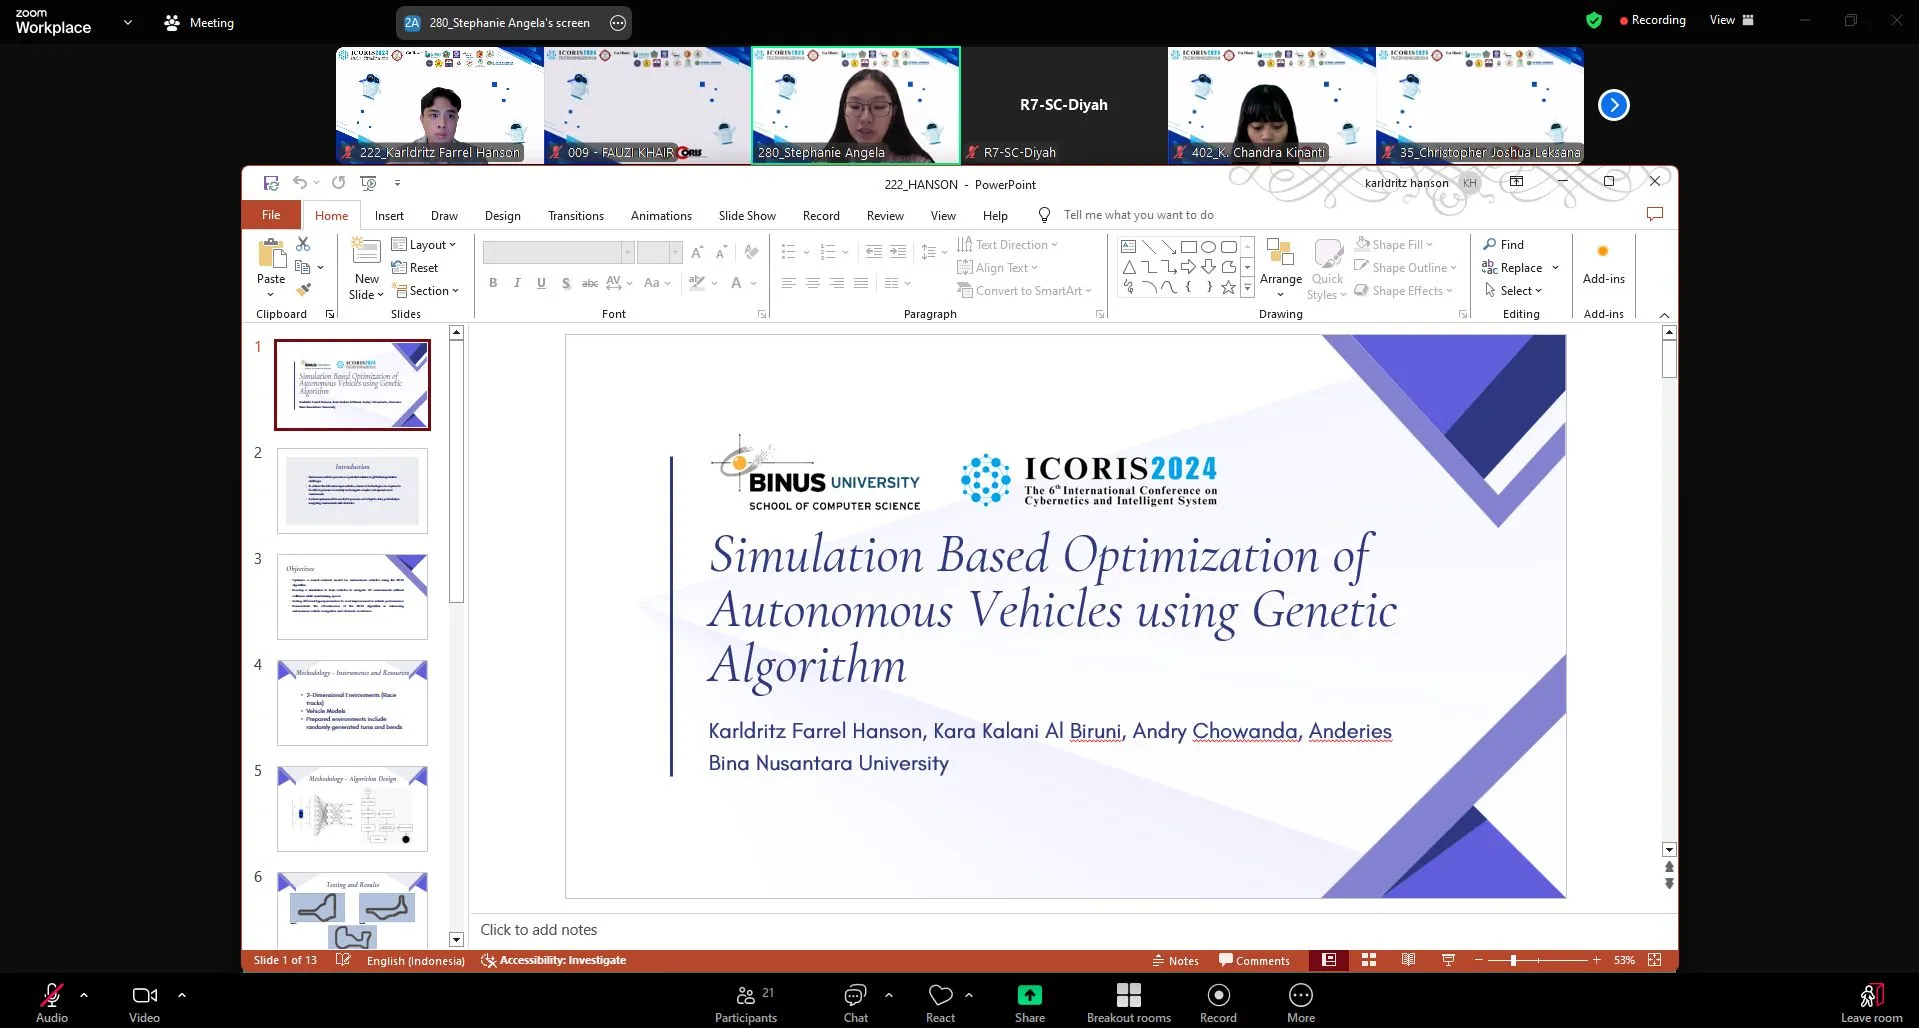Toggle the camera with Video button
The width and height of the screenshot is (1919, 1028).
click(145, 1003)
